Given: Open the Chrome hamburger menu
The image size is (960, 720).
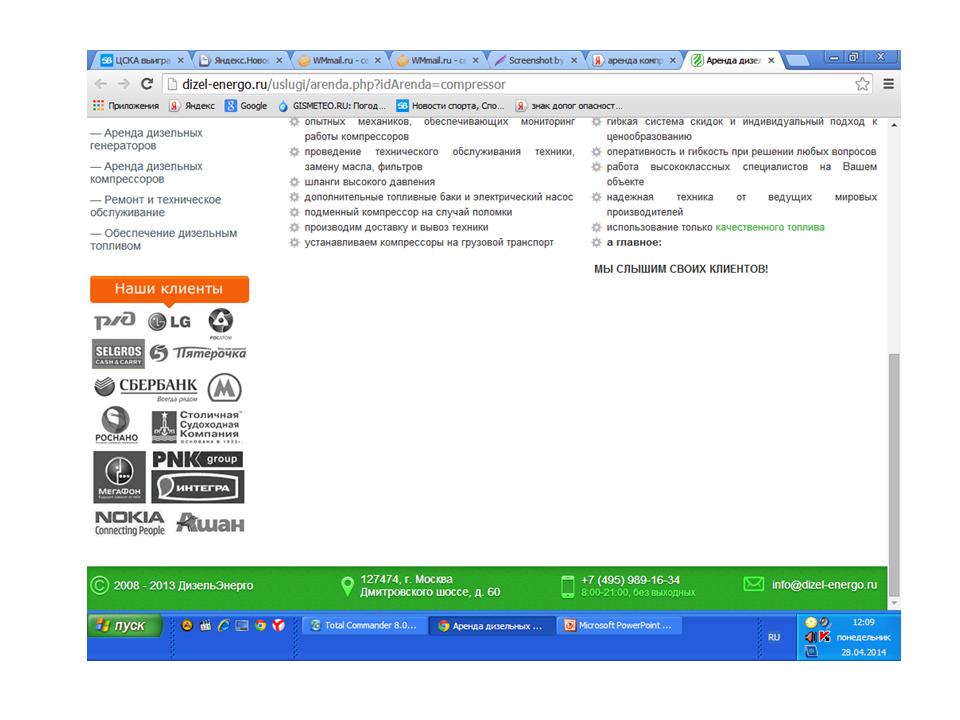Looking at the screenshot, I should (x=888, y=84).
